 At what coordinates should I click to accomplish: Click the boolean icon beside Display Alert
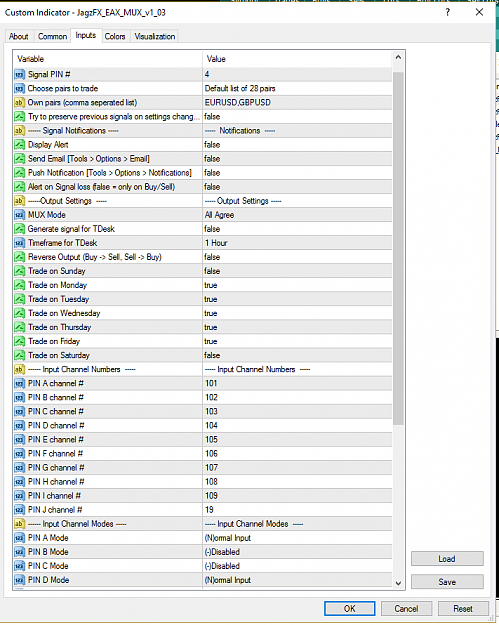pos(20,145)
